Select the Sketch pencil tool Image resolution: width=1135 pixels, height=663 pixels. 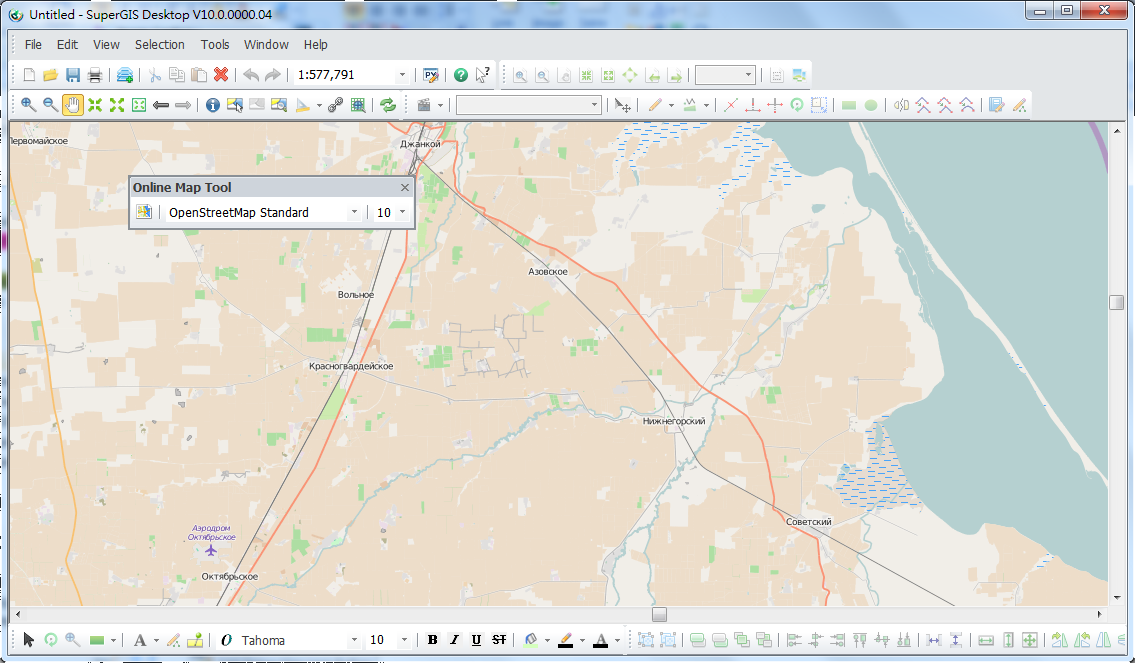click(654, 105)
